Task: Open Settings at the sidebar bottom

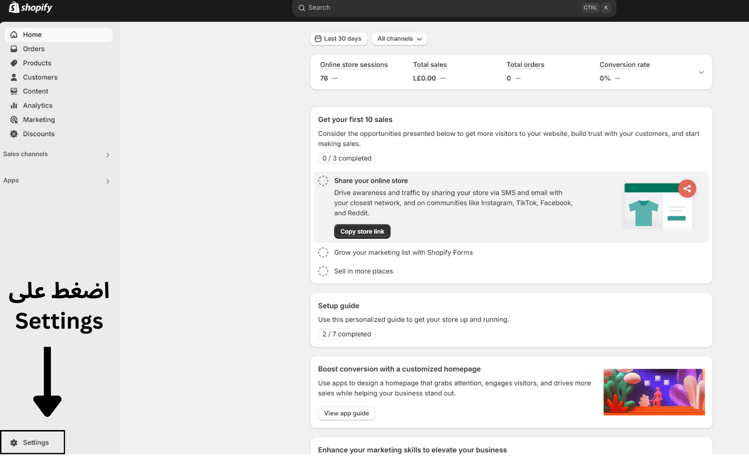Action: pyautogui.click(x=32, y=443)
